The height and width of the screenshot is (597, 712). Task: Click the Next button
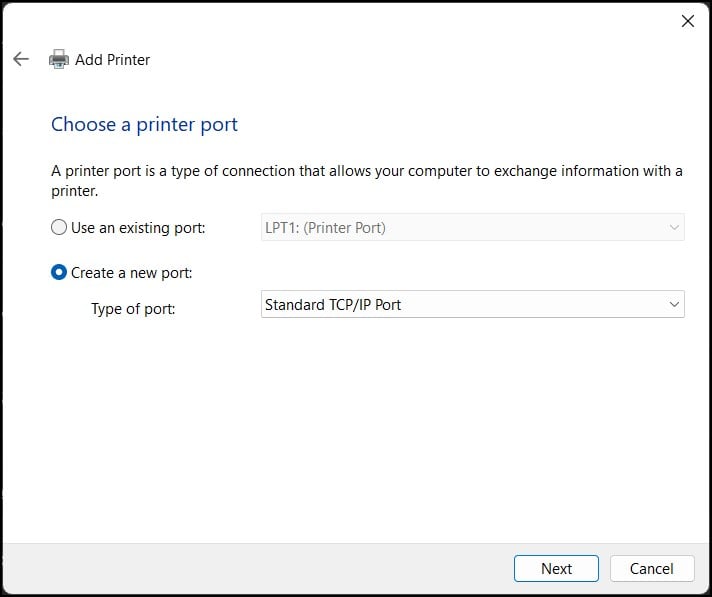[556, 568]
